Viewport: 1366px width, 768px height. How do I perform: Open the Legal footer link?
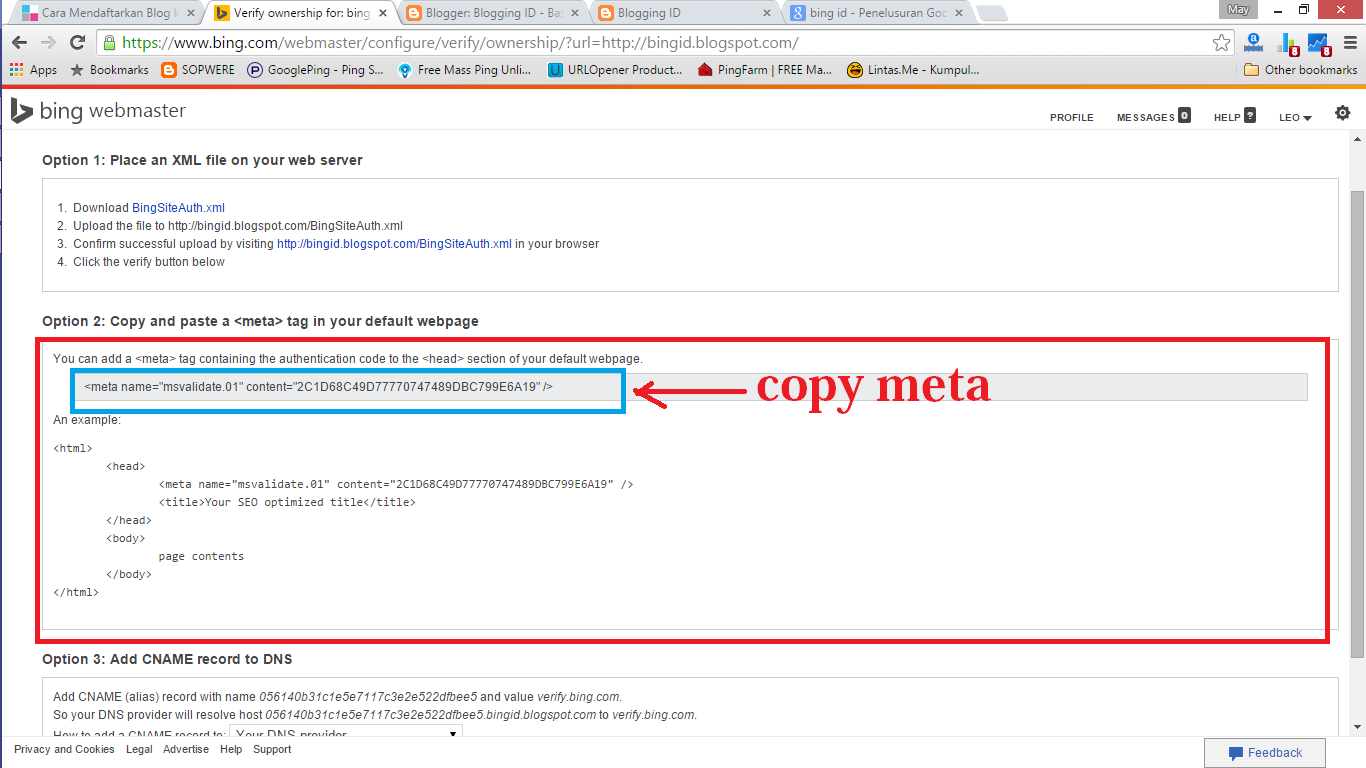coord(139,749)
